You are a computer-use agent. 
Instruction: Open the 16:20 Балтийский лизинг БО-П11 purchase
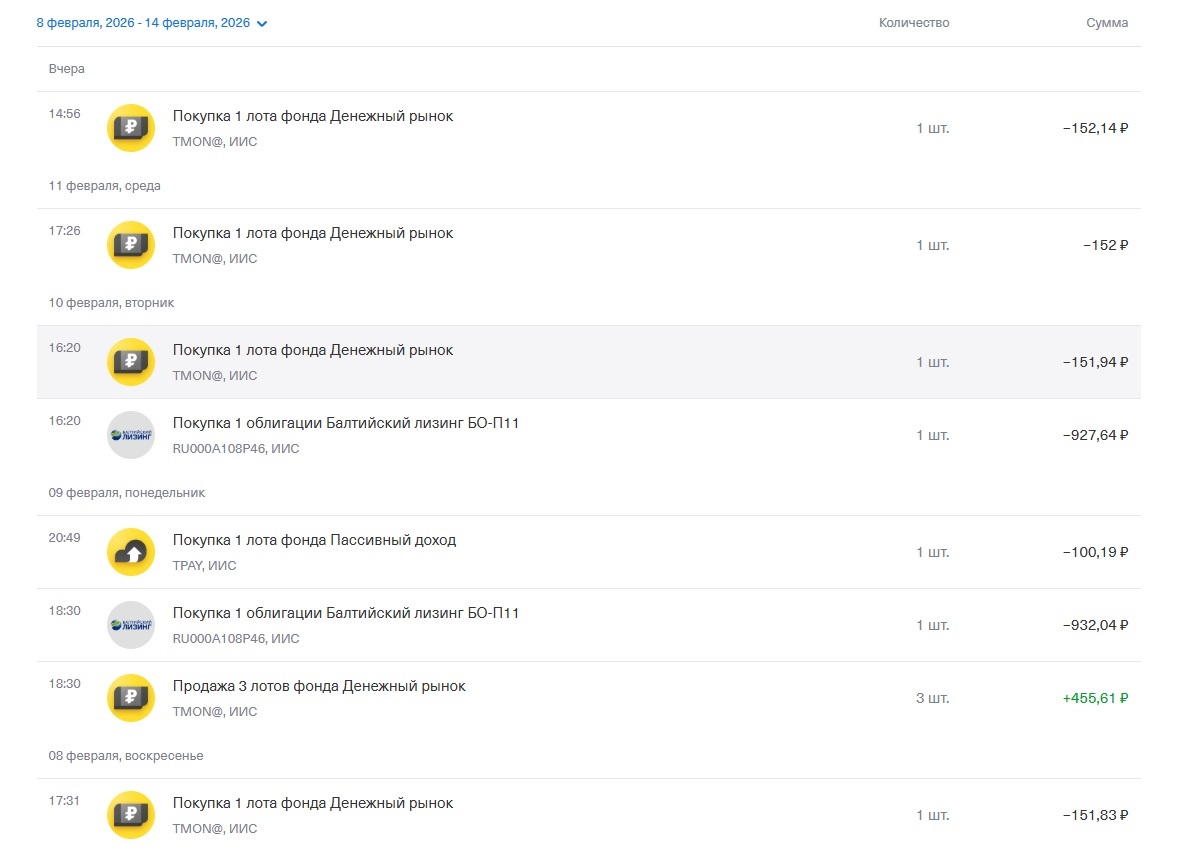coord(346,423)
